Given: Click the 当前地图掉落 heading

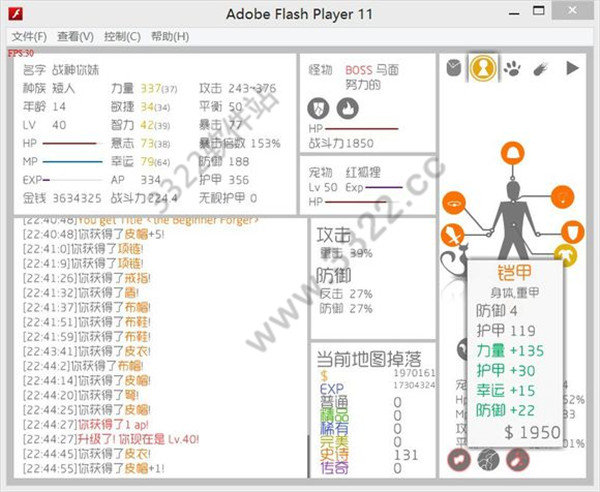Looking at the screenshot, I should 369,359.
